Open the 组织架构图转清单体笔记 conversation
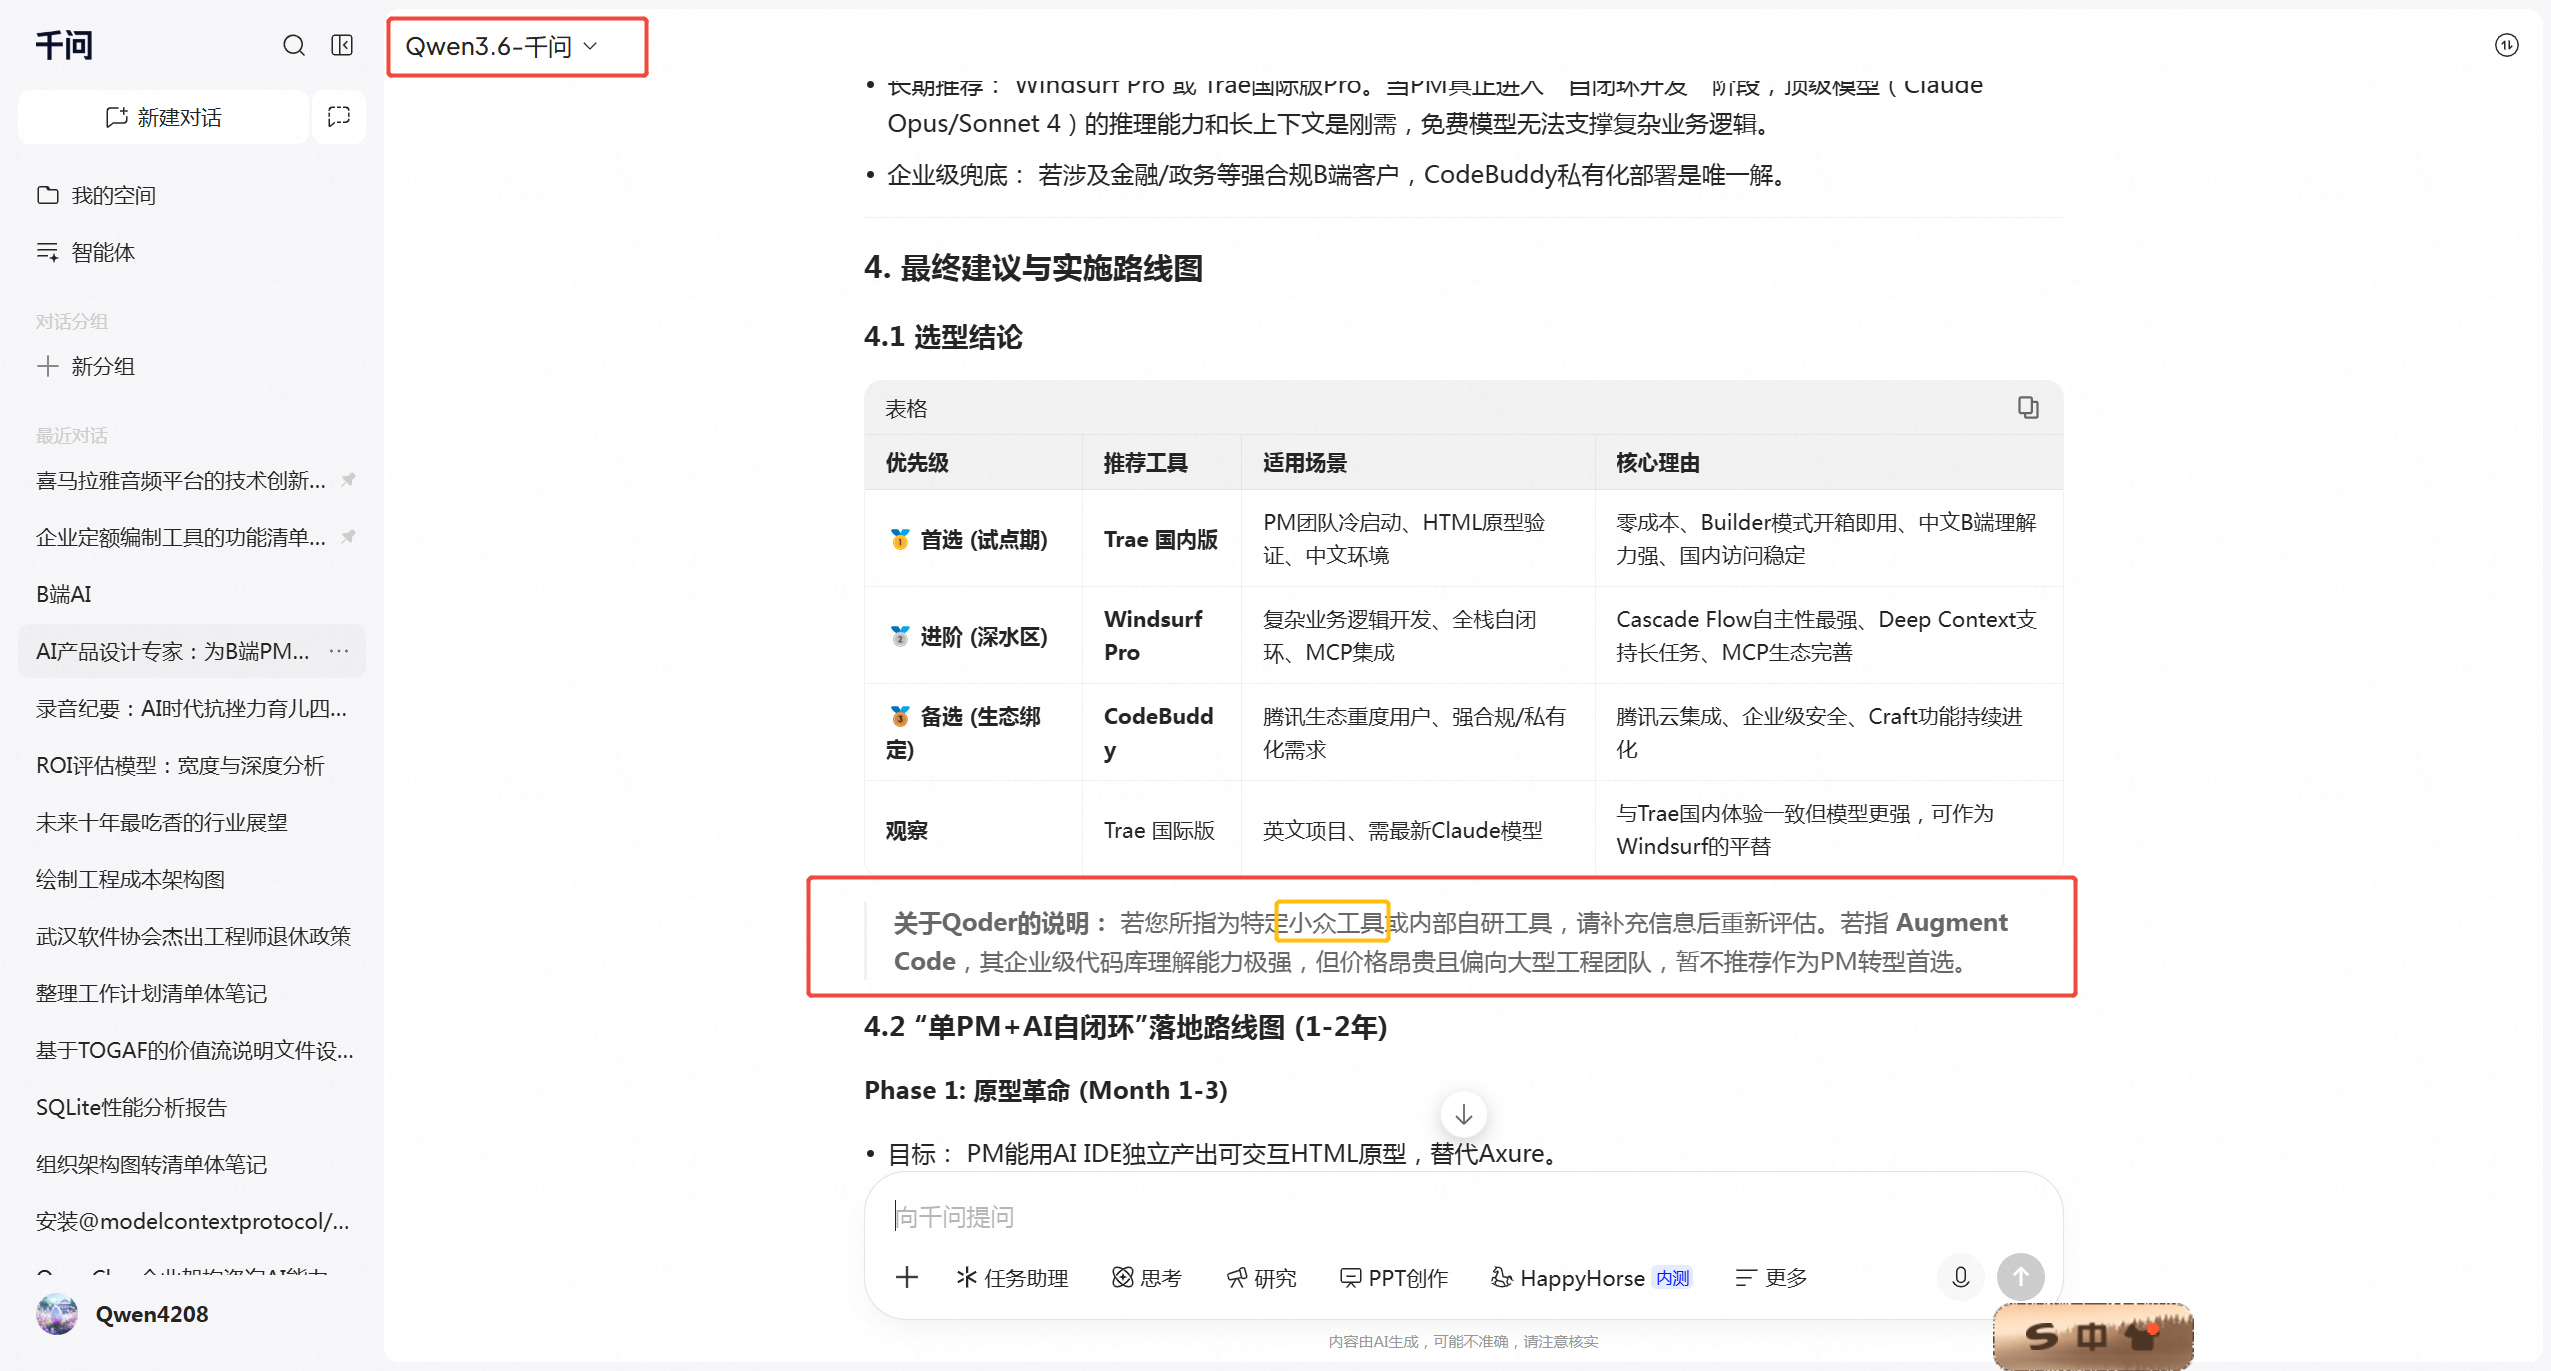 (x=191, y=1164)
